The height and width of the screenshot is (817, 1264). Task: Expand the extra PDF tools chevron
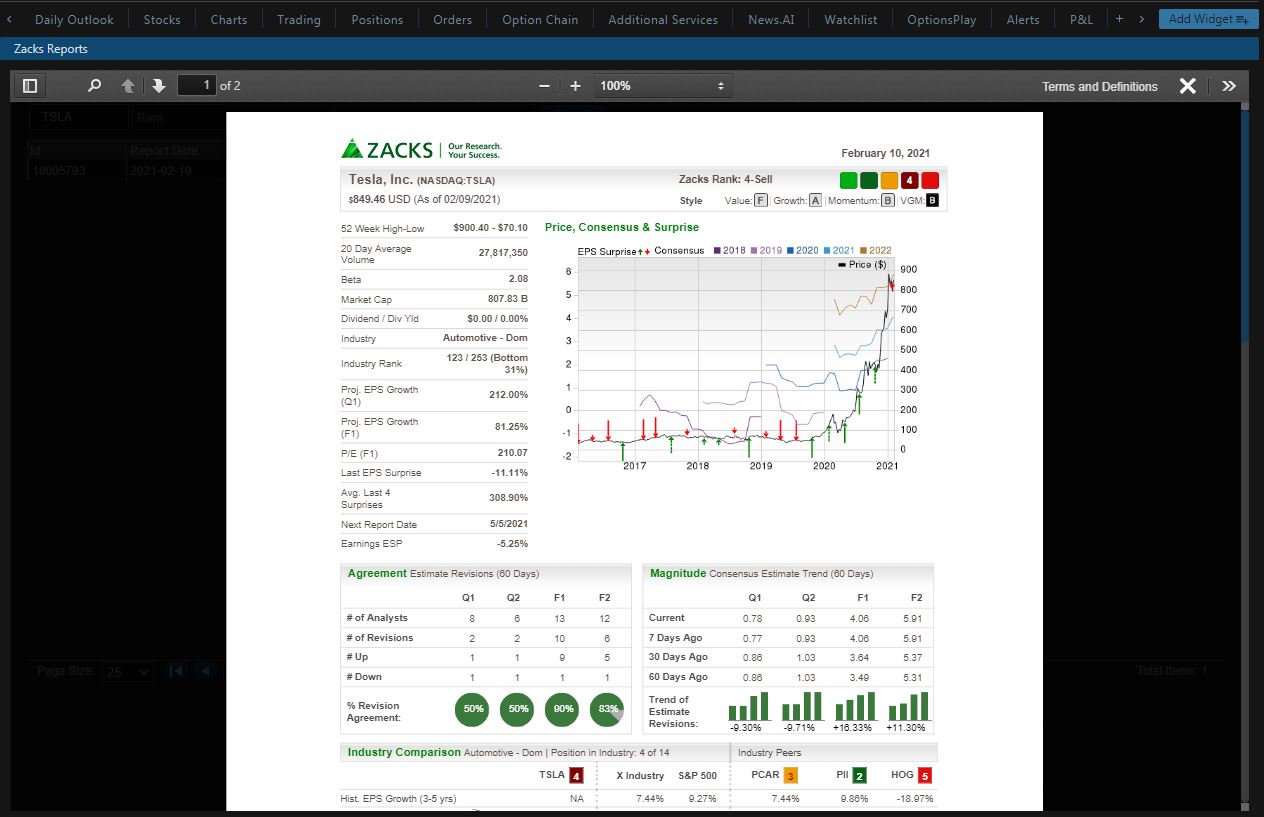coord(1229,85)
